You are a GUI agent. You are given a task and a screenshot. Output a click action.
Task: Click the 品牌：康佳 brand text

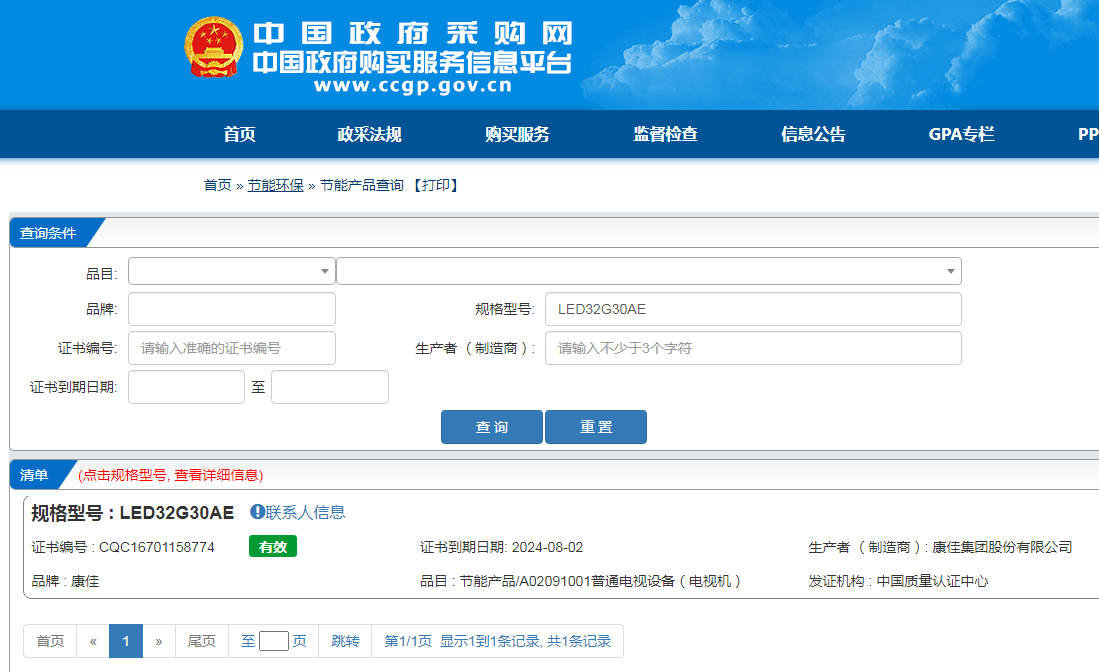pos(65,581)
